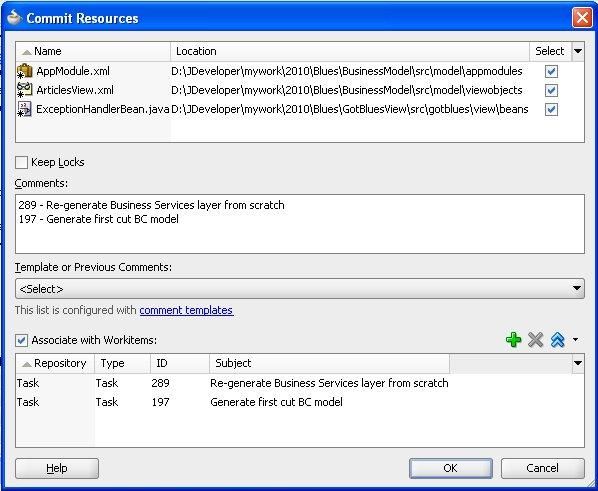Uncheck the AppModule.xml Select checkbox
The width and height of the screenshot is (598, 491).
[x=551, y=71]
